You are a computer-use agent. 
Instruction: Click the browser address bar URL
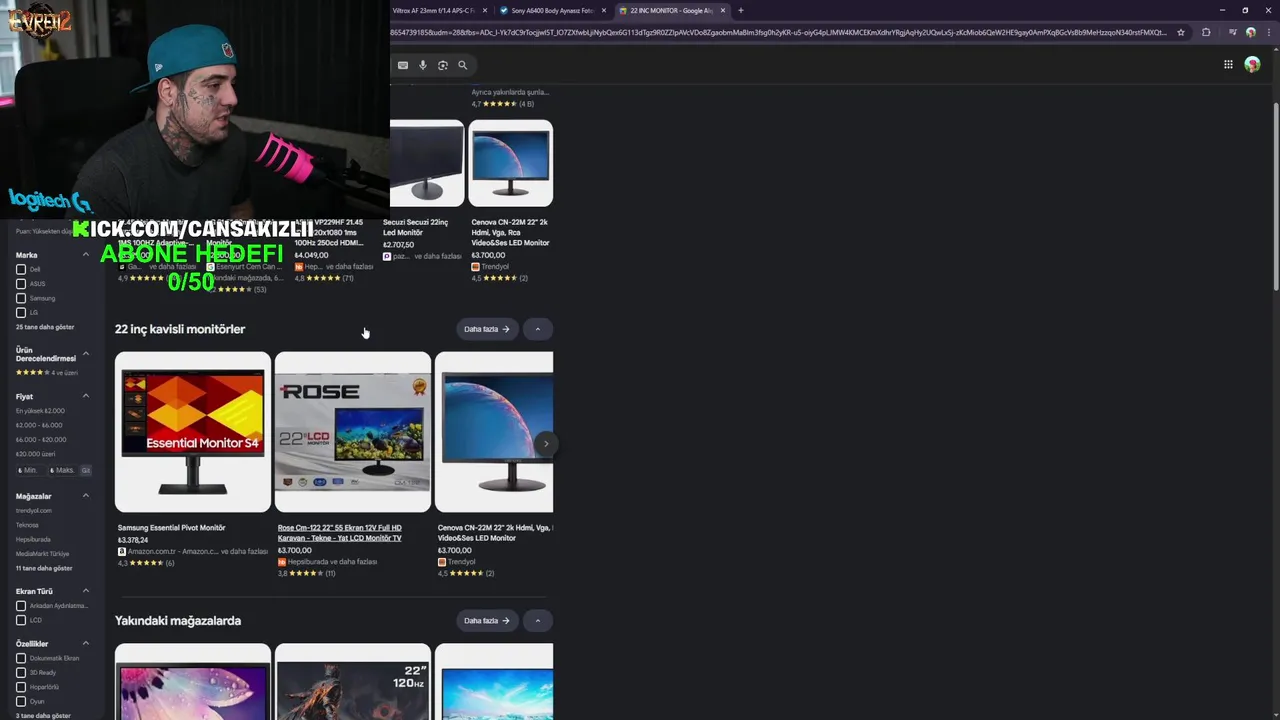click(780, 32)
